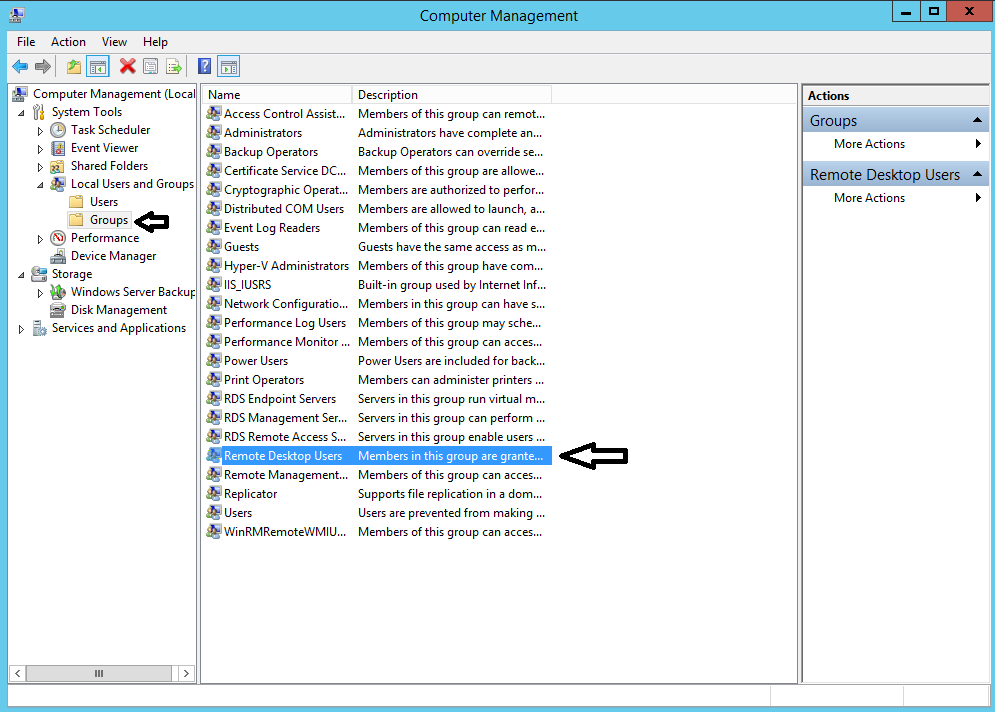Expand the Performance tree node
995x712 pixels.
pyautogui.click(x=40, y=239)
